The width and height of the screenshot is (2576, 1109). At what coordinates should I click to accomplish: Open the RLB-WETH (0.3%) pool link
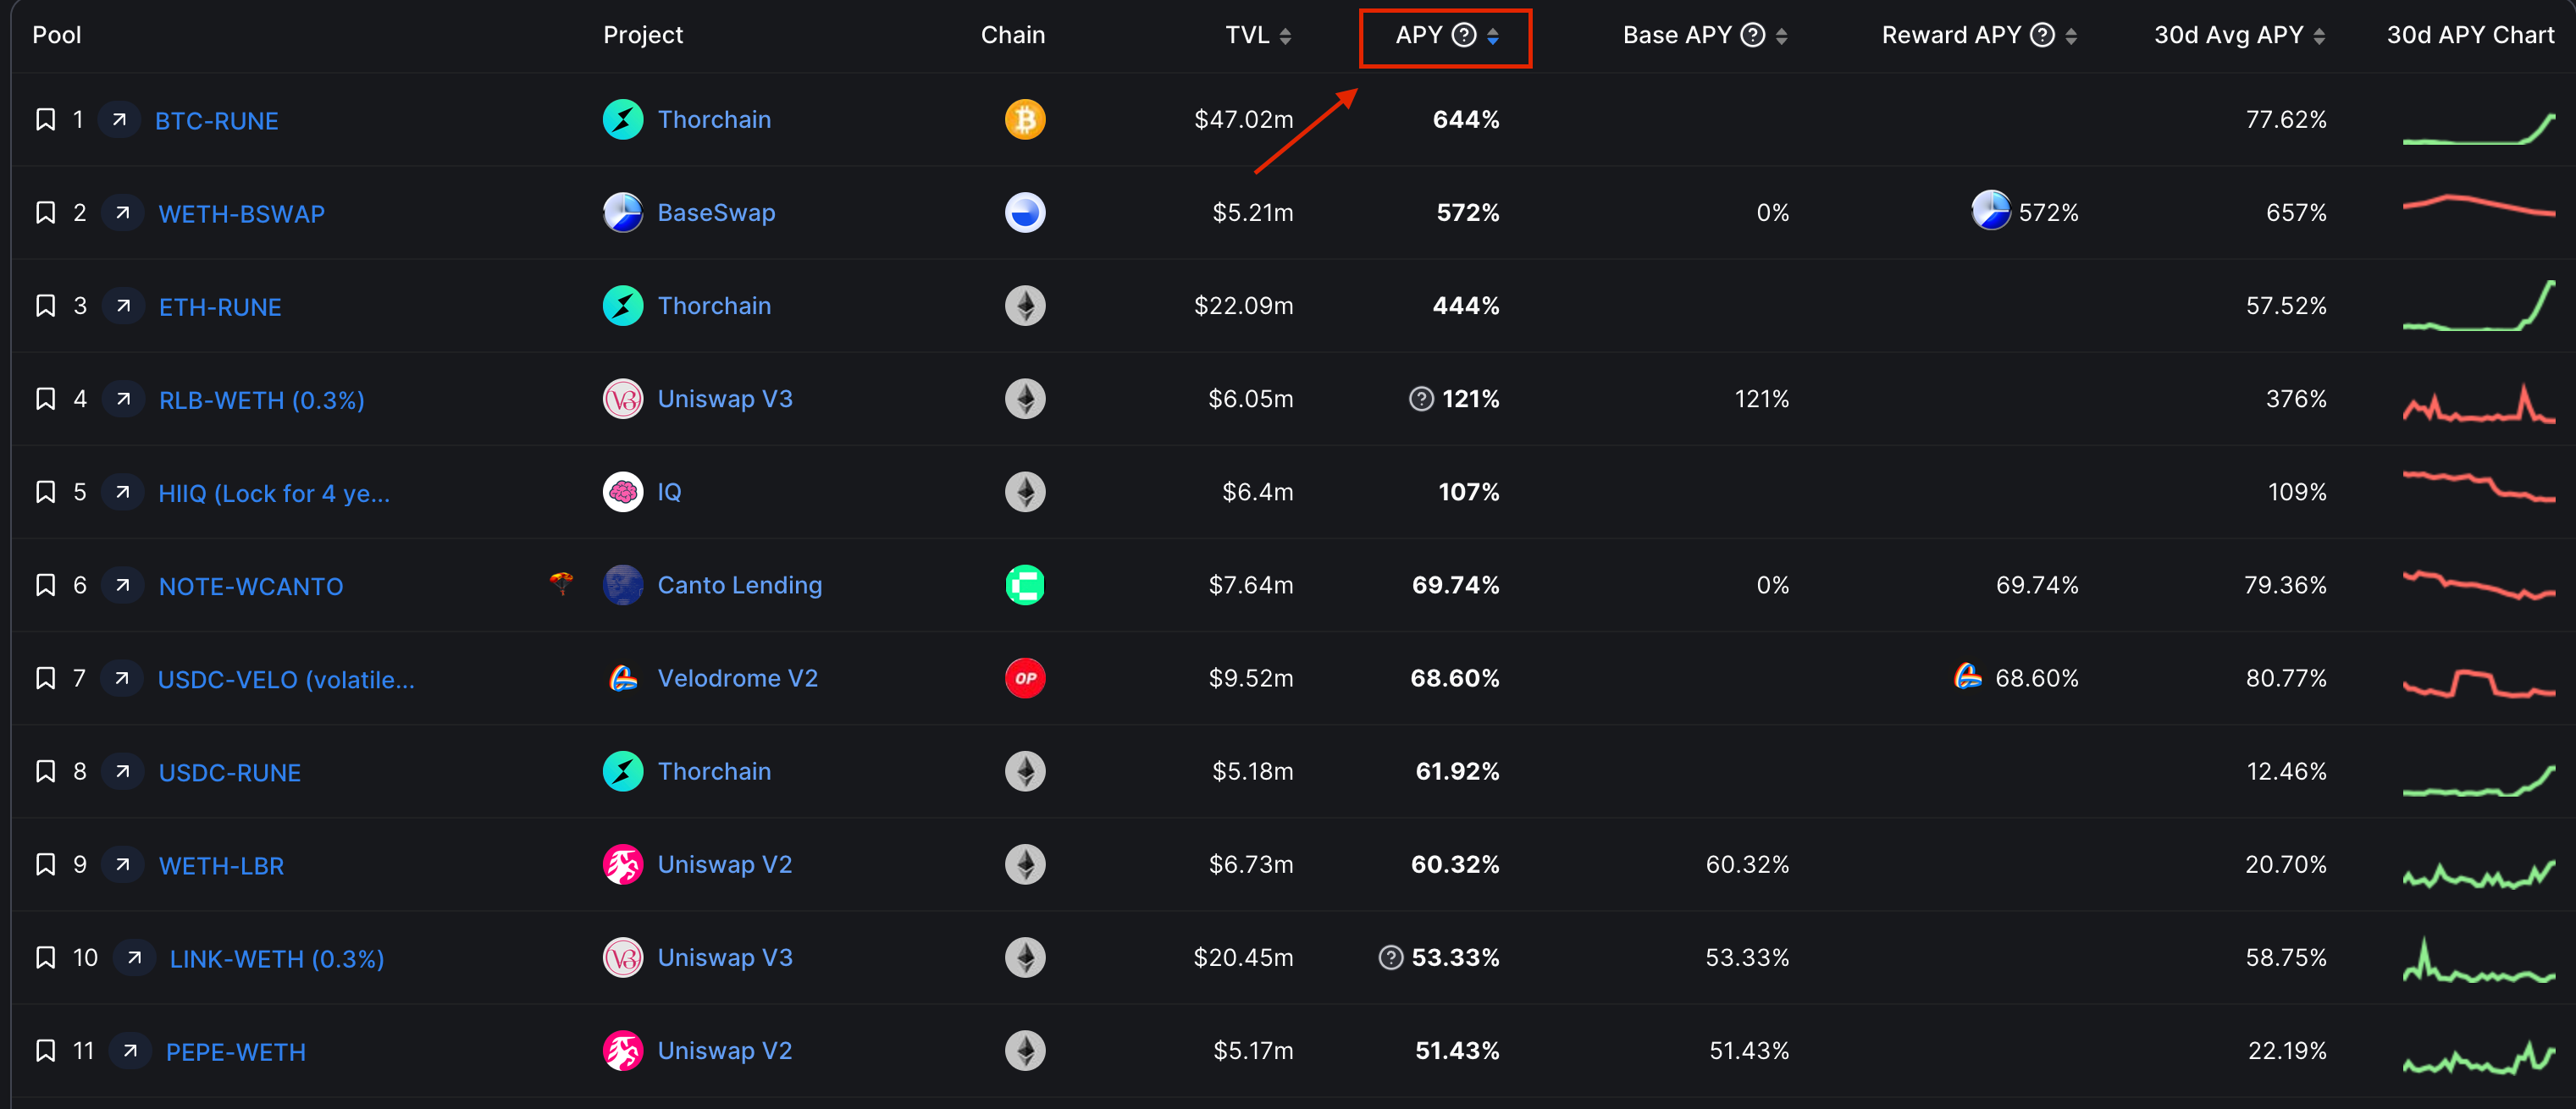[262, 400]
